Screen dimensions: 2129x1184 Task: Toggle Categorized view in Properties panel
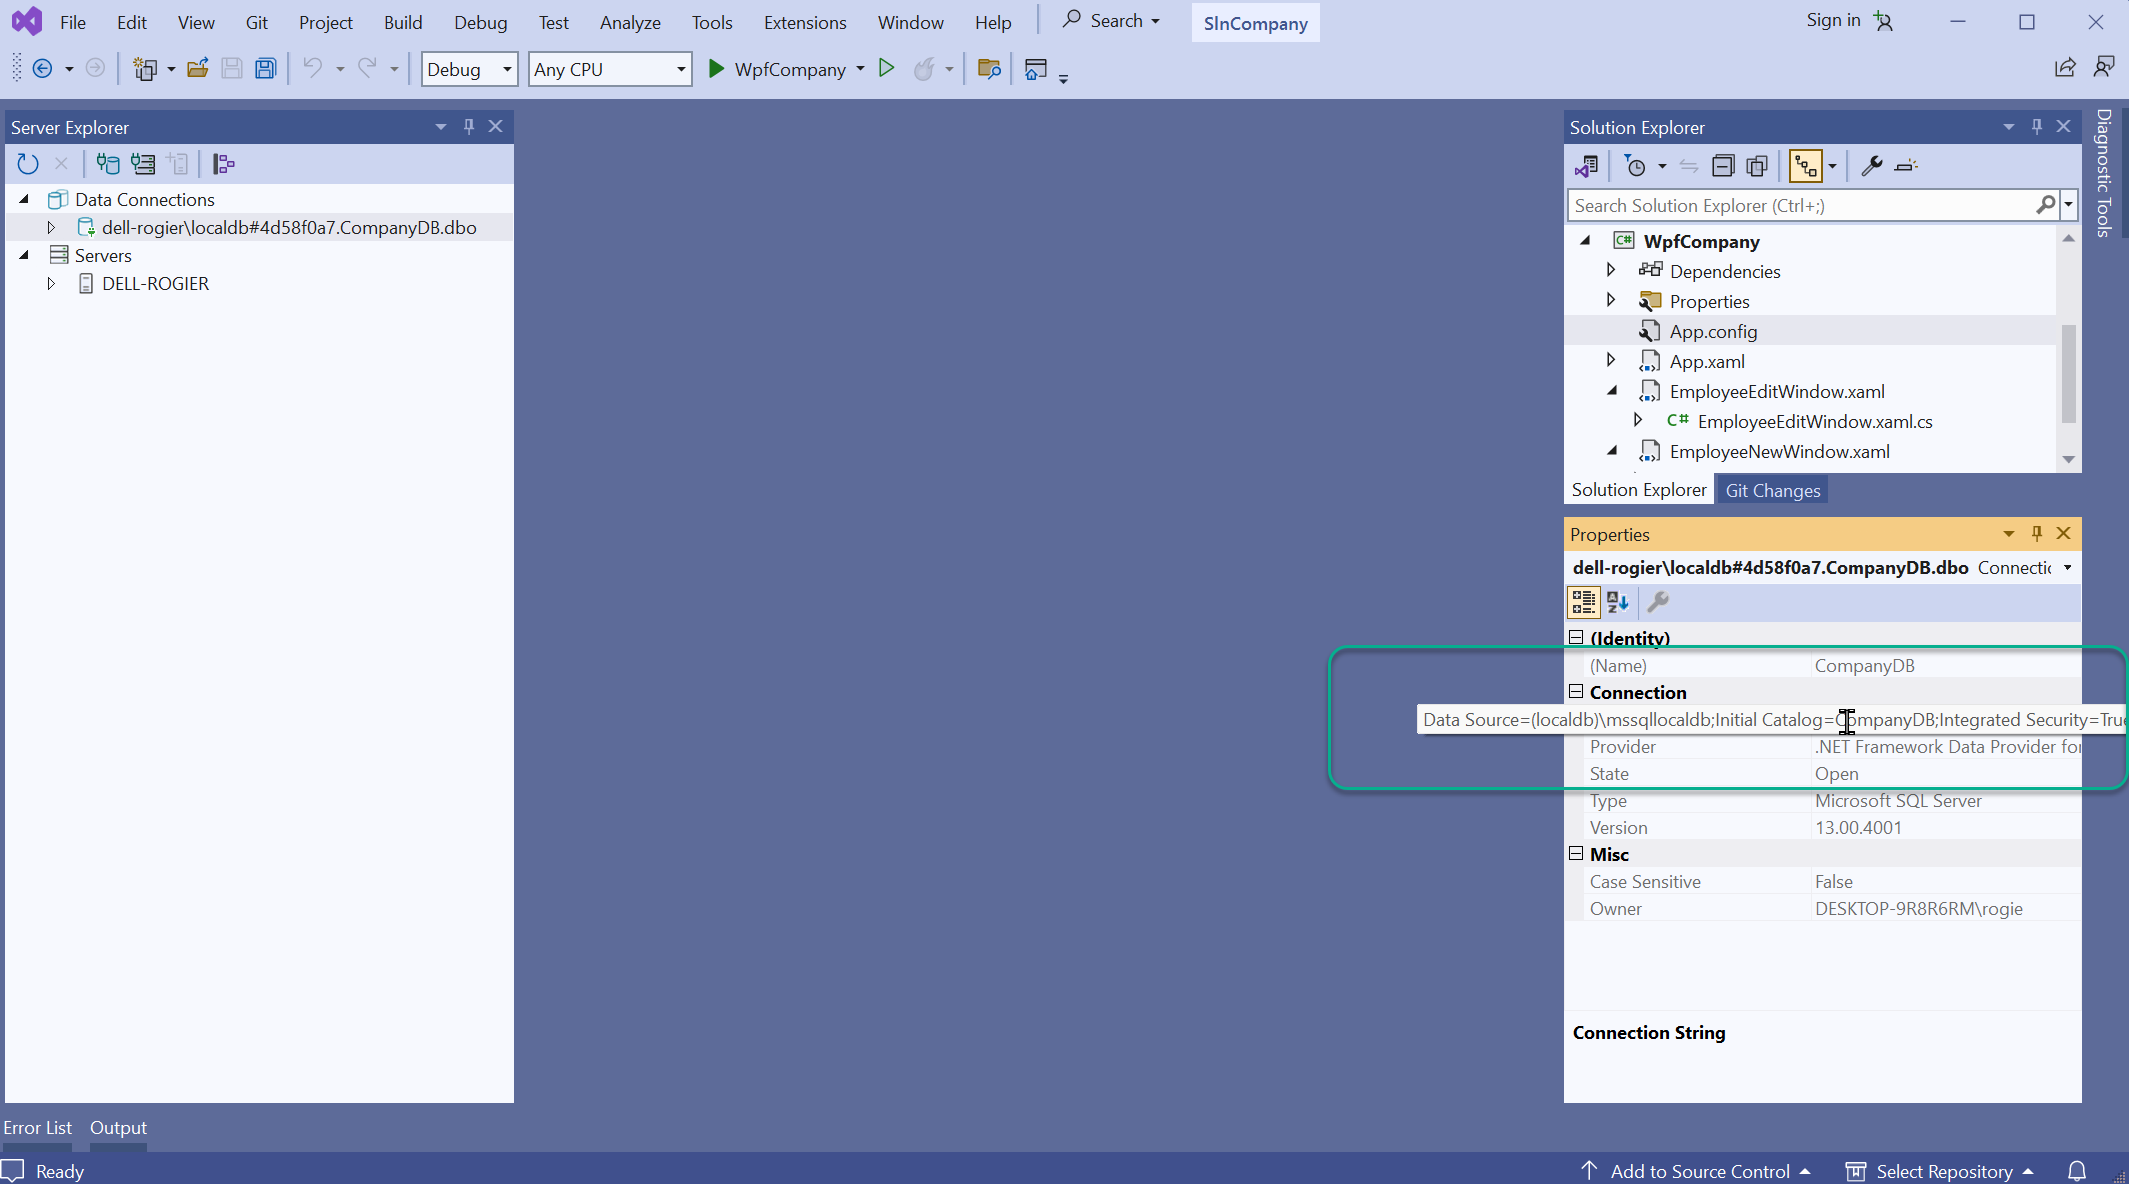pyautogui.click(x=1583, y=602)
